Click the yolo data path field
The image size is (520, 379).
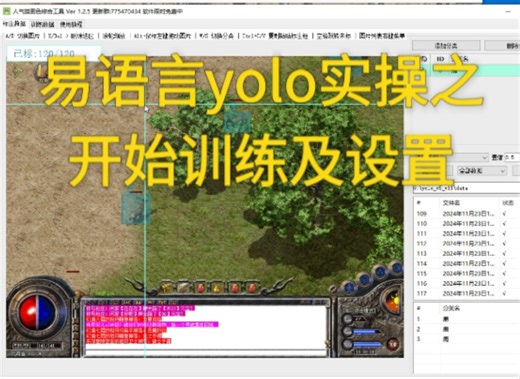click(x=467, y=188)
